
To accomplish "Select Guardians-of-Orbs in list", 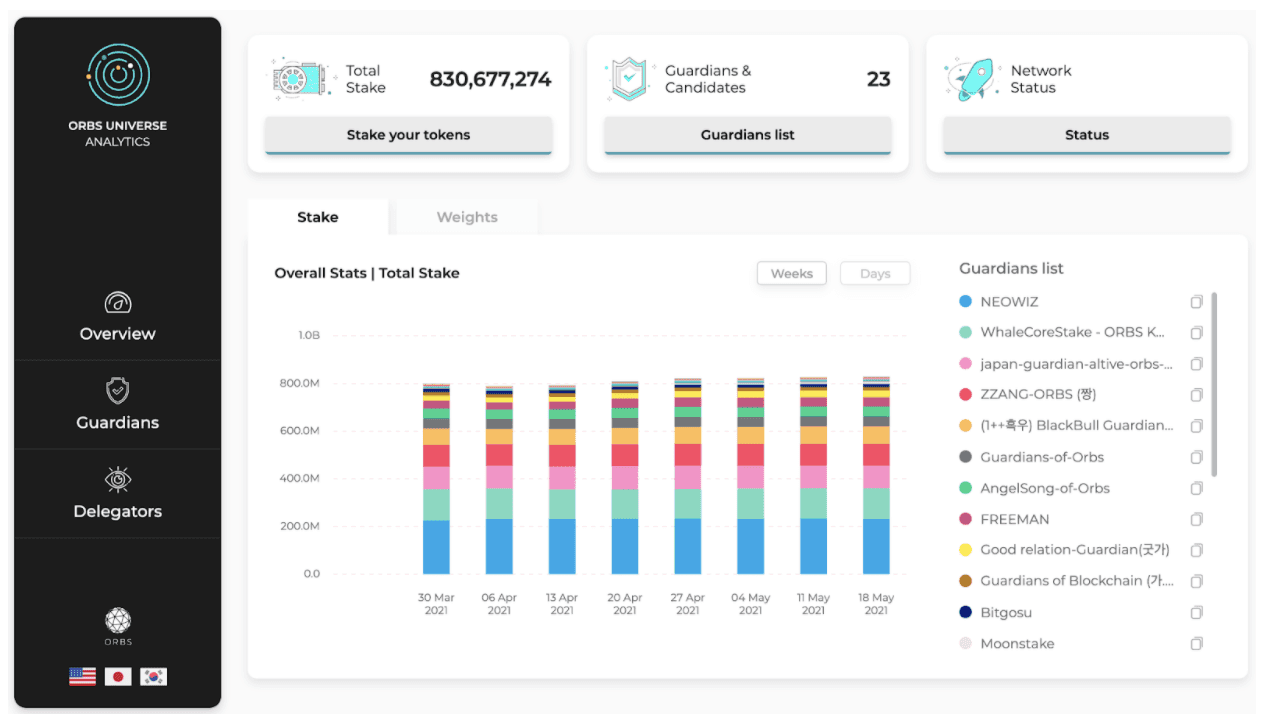I will point(1042,457).
